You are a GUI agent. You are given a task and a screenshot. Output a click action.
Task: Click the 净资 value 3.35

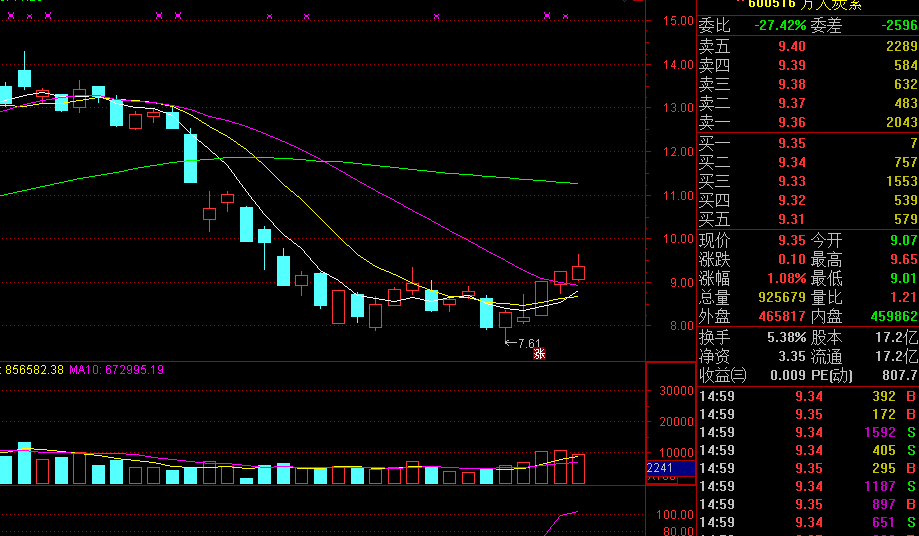792,356
